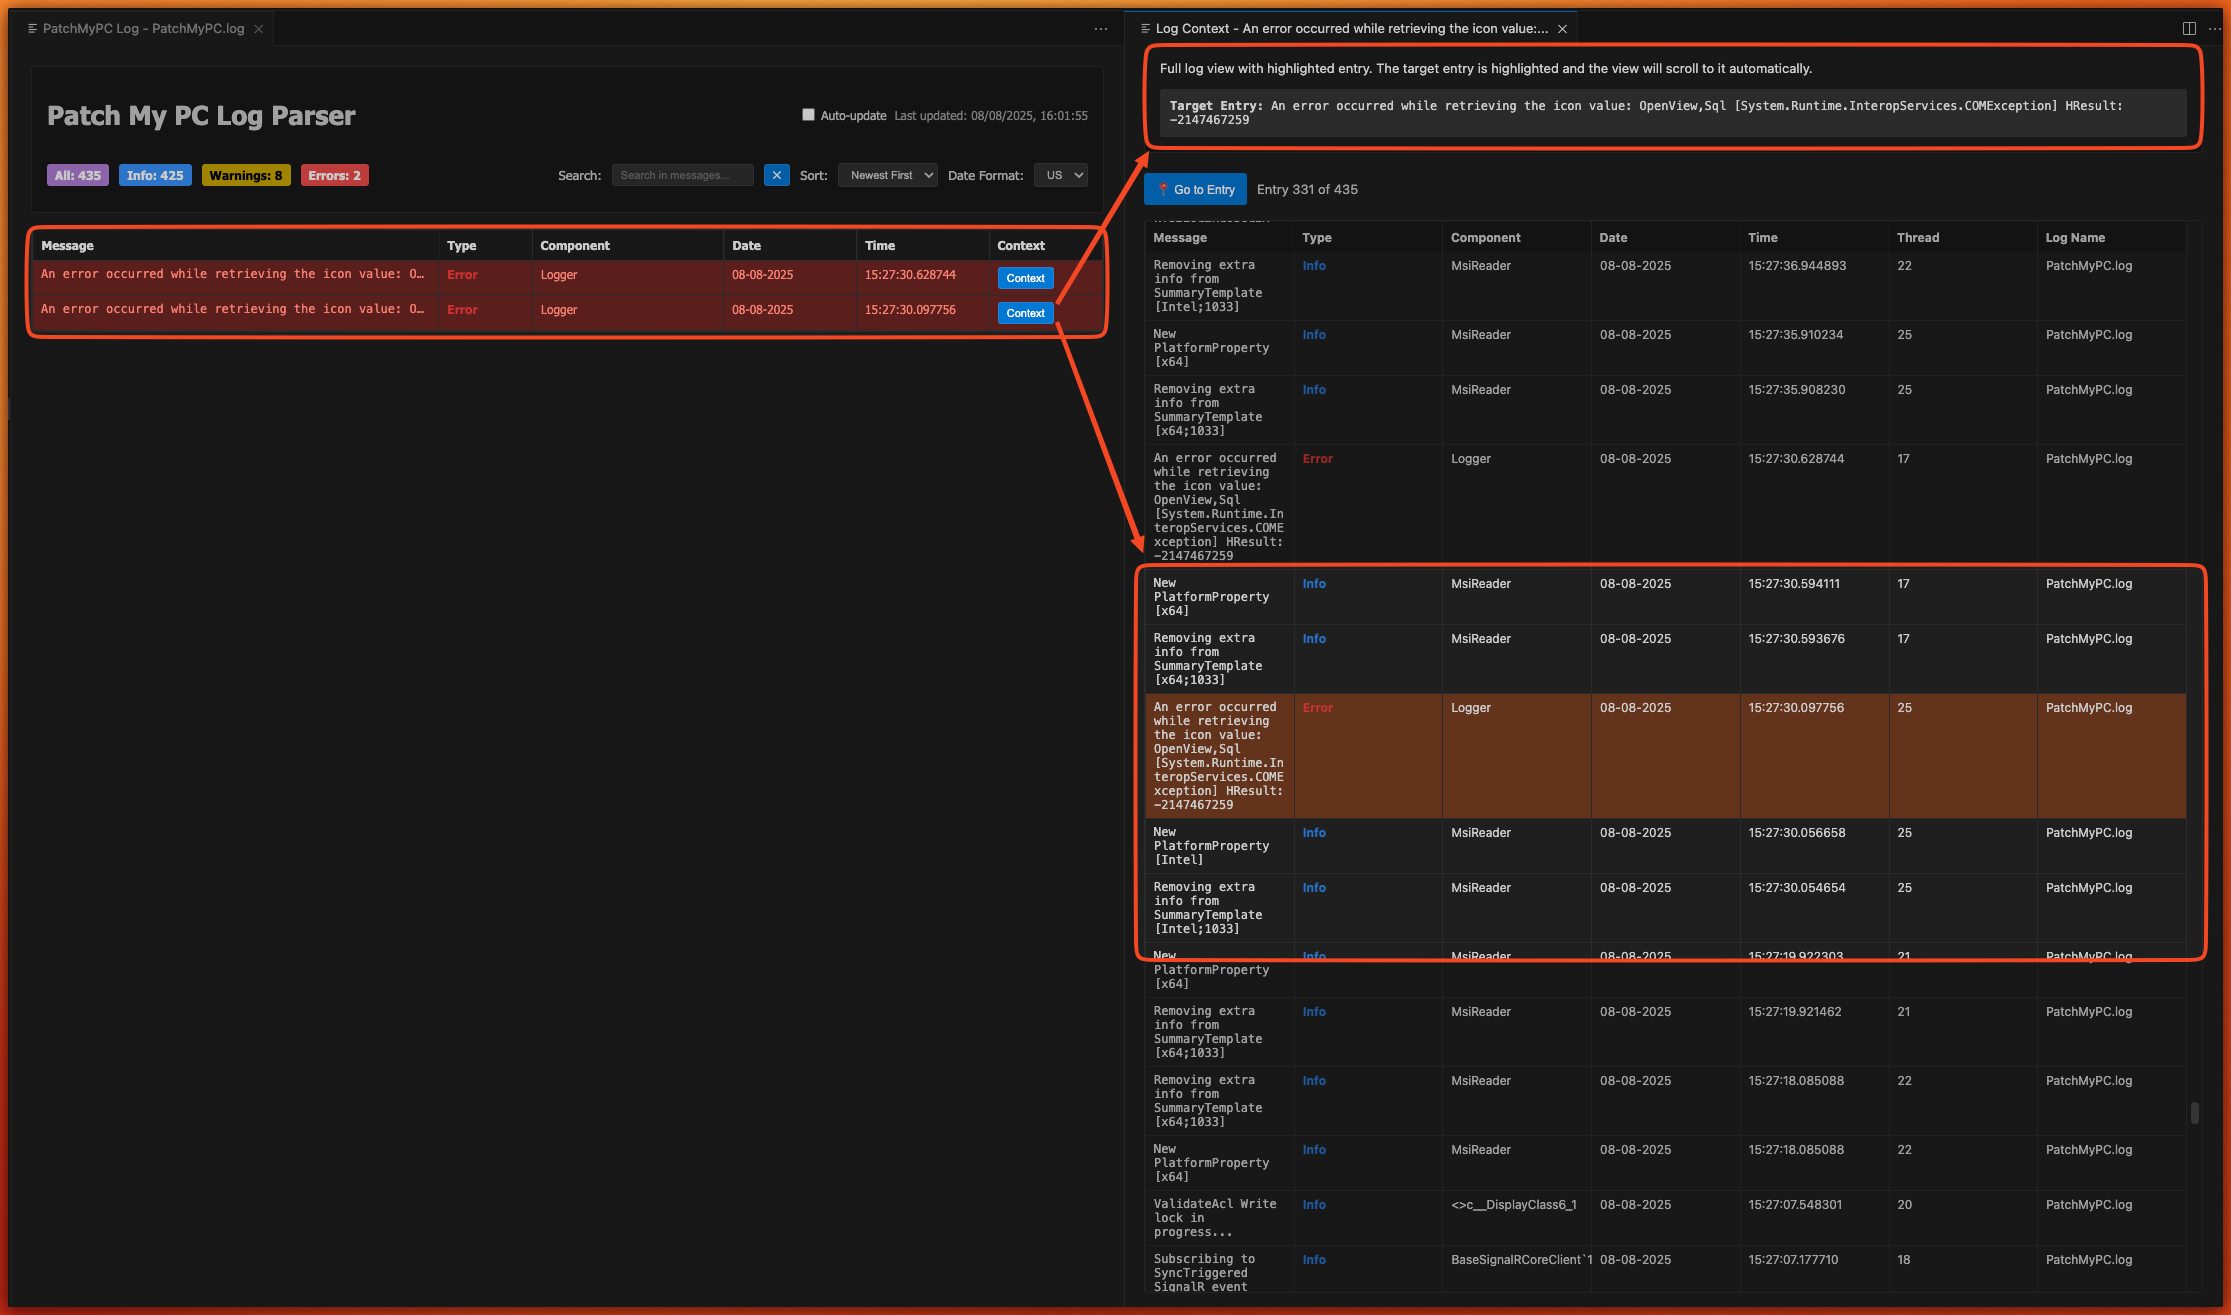2231x1315 pixels.
Task: Click time 15:27:36.944893 in context table
Action: [1797, 265]
